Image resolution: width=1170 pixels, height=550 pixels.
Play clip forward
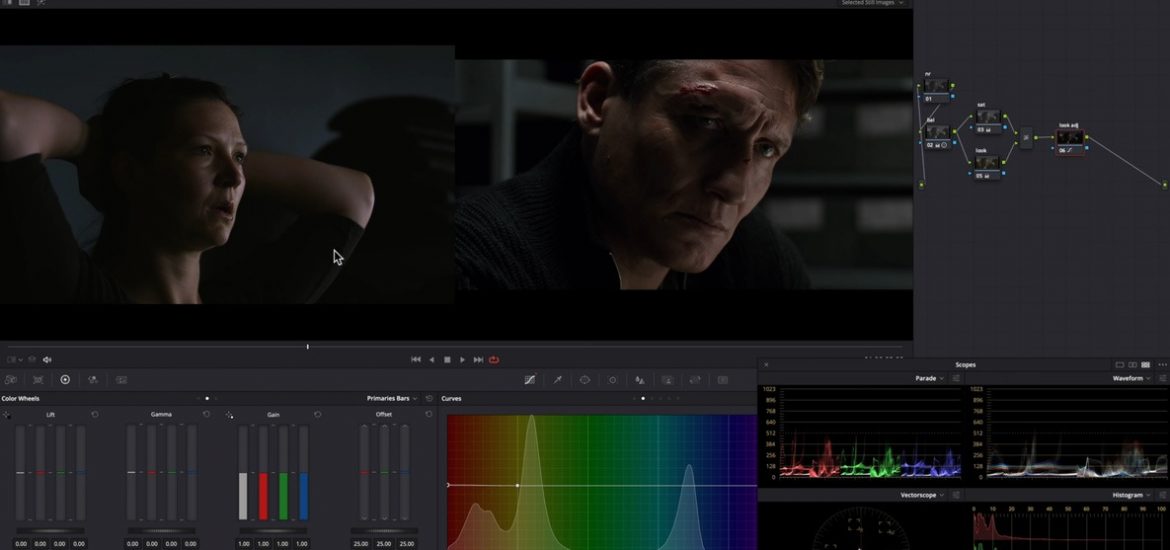(x=463, y=360)
